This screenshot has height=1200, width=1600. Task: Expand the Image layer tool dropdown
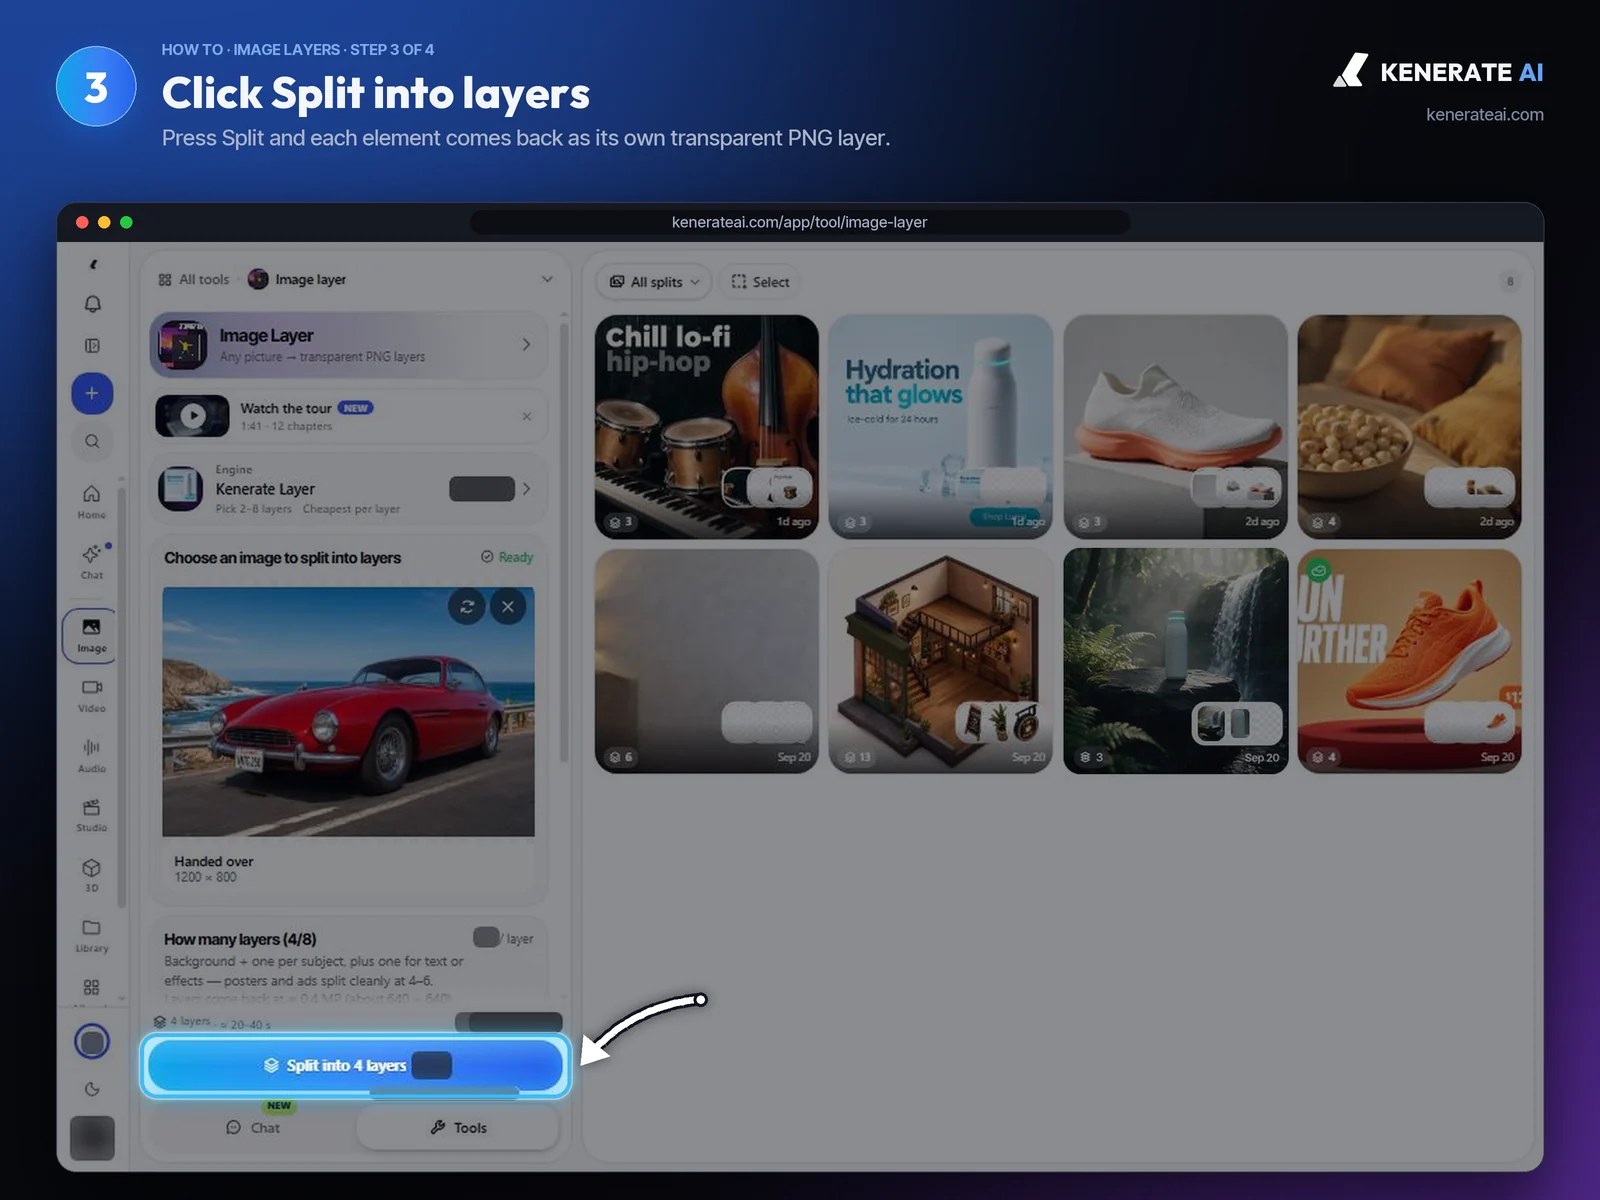547,279
